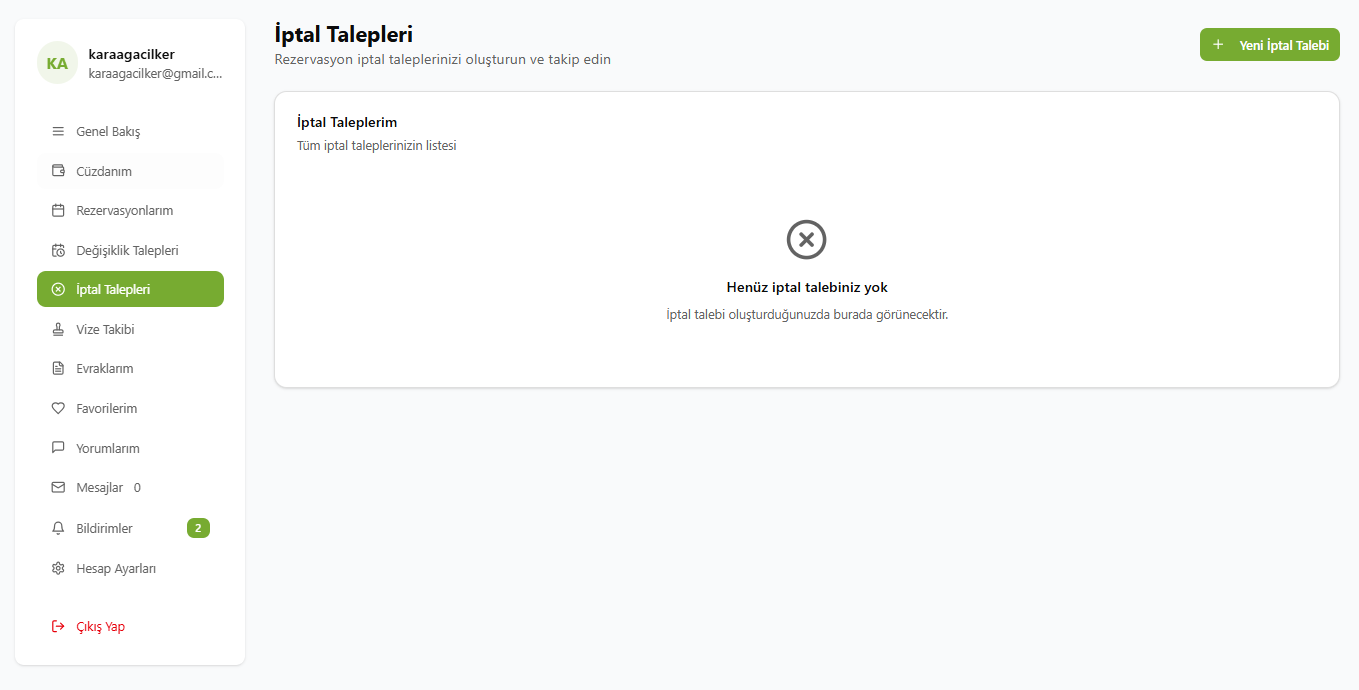Open the Rezervasyonlarım page
The image size is (1359, 690).
pyautogui.click(x=125, y=211)
